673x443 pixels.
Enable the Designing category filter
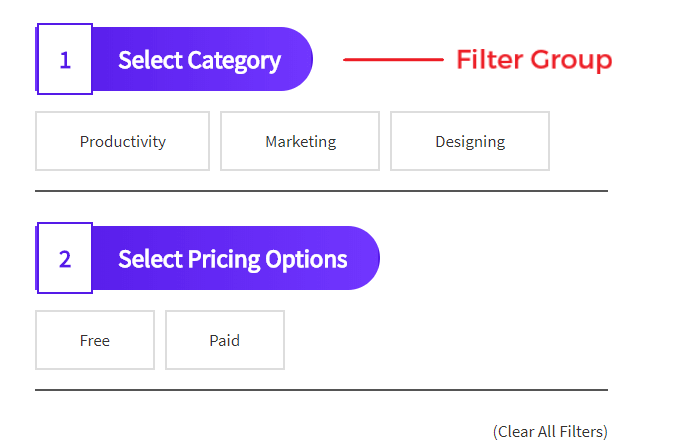470,141
